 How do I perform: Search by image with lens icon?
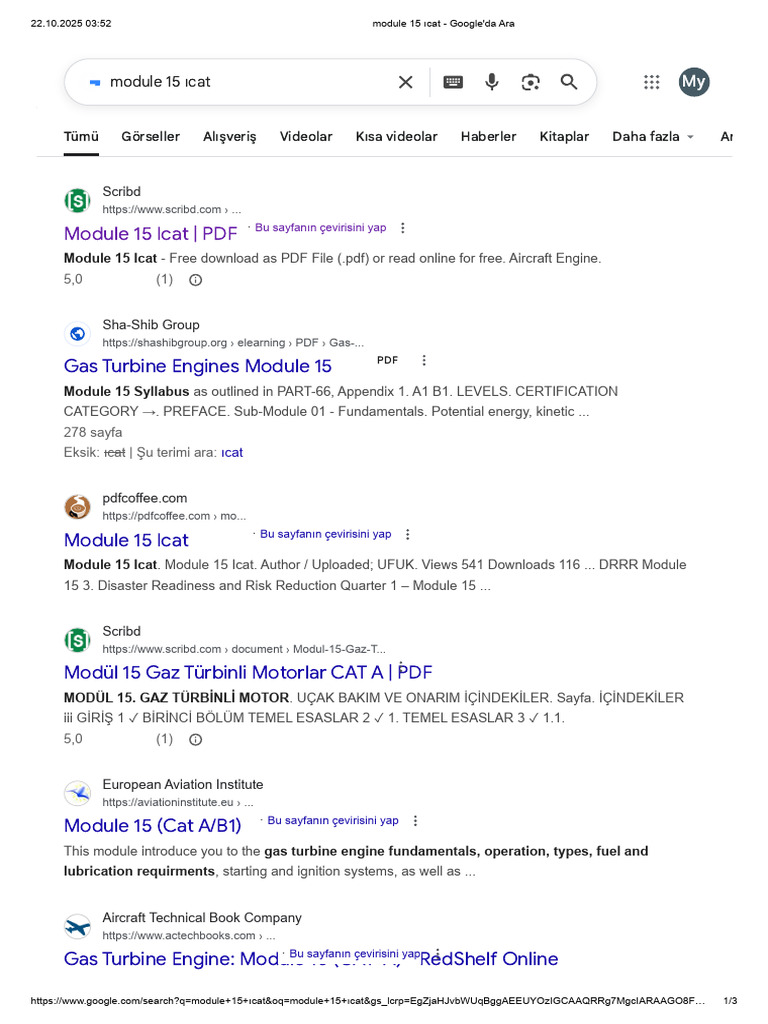(x=530, y=82)
